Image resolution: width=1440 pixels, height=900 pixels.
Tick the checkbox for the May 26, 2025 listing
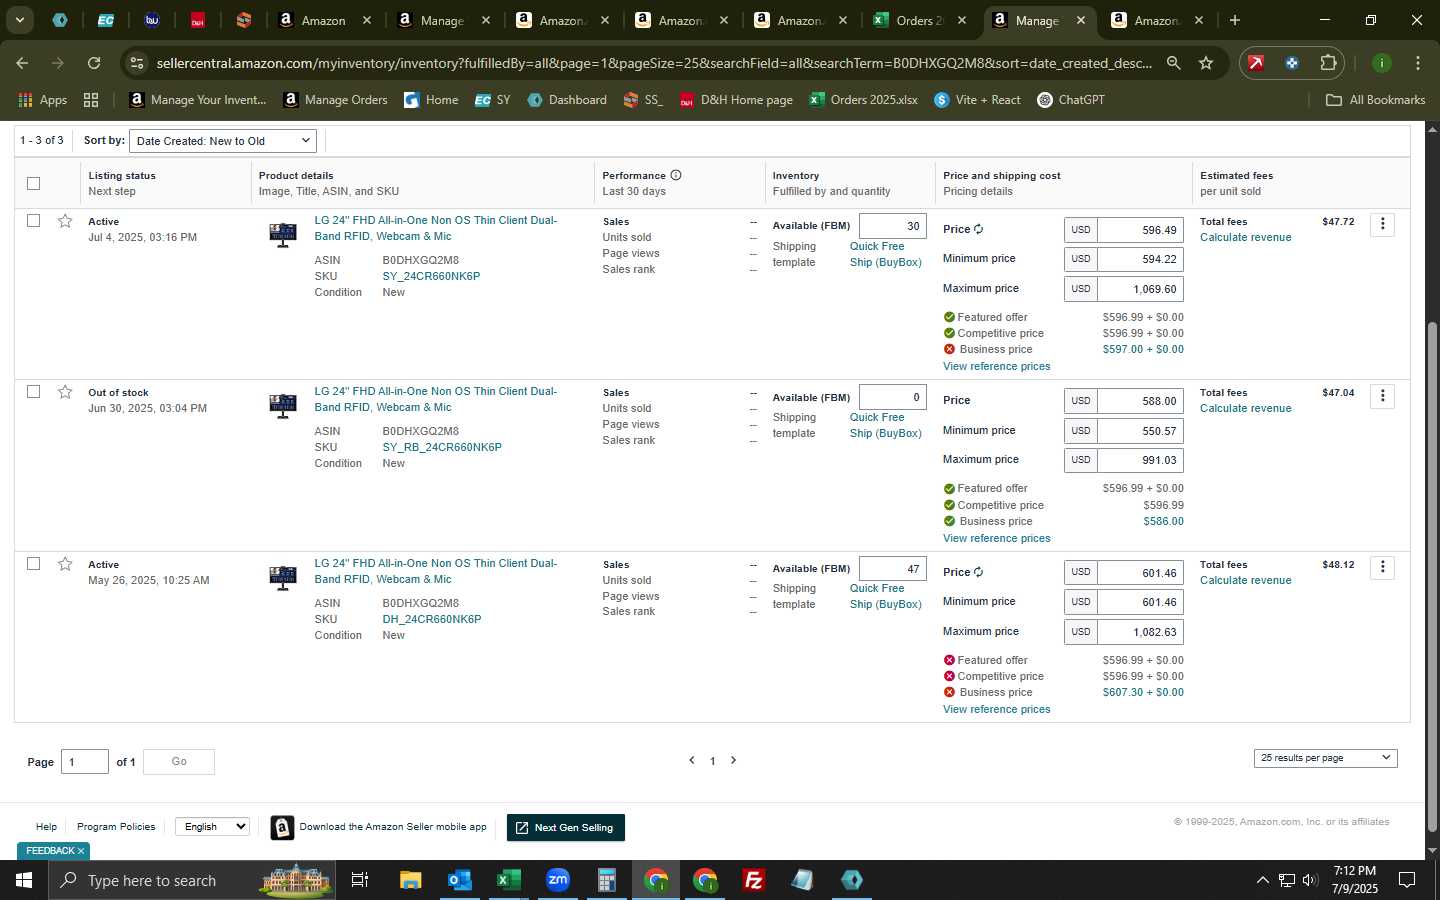(x=33, y=564)
